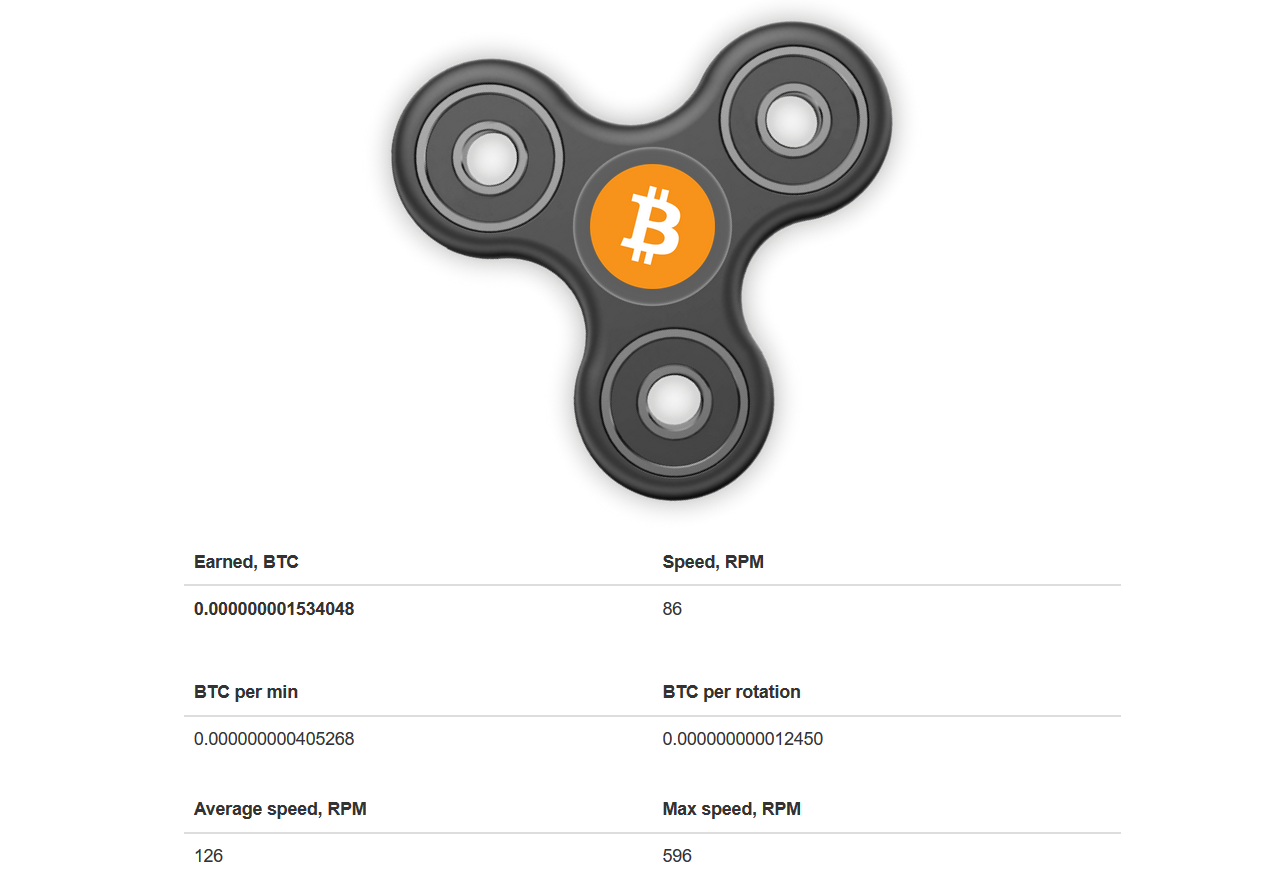Click the "Speed, RPM" column header
The image size is (1263, 889).
click(x=713, y=562)
